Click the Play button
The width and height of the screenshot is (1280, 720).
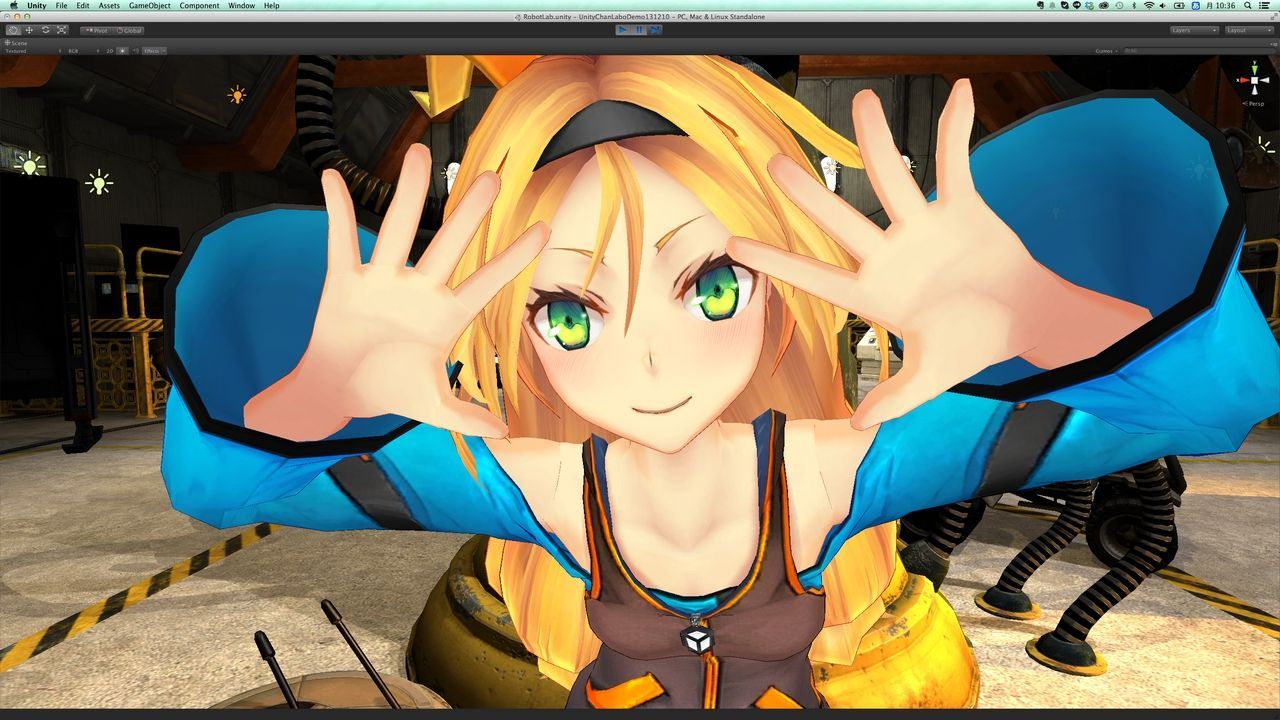(623, 30)
